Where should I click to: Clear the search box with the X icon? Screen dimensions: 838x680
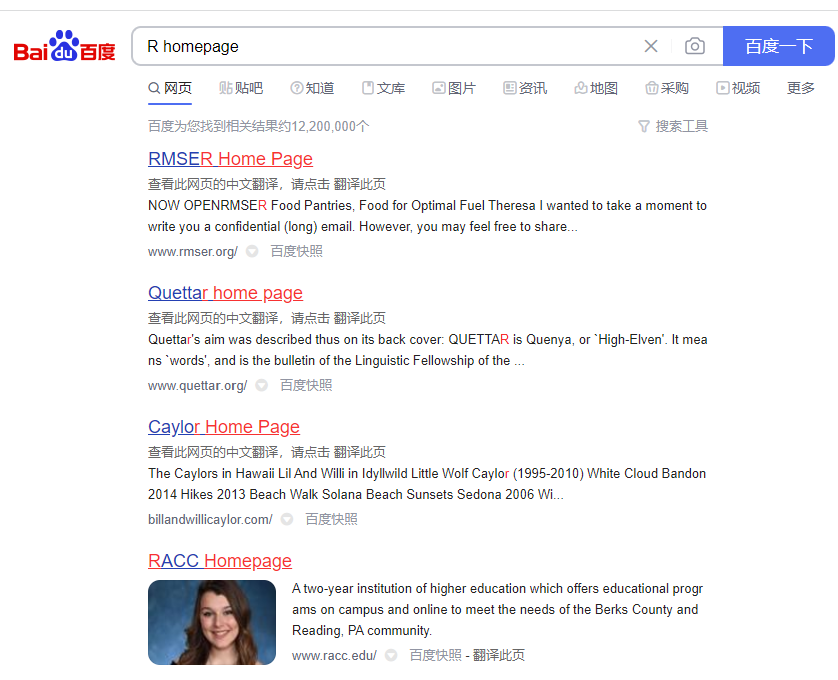(x=650, y=46)
